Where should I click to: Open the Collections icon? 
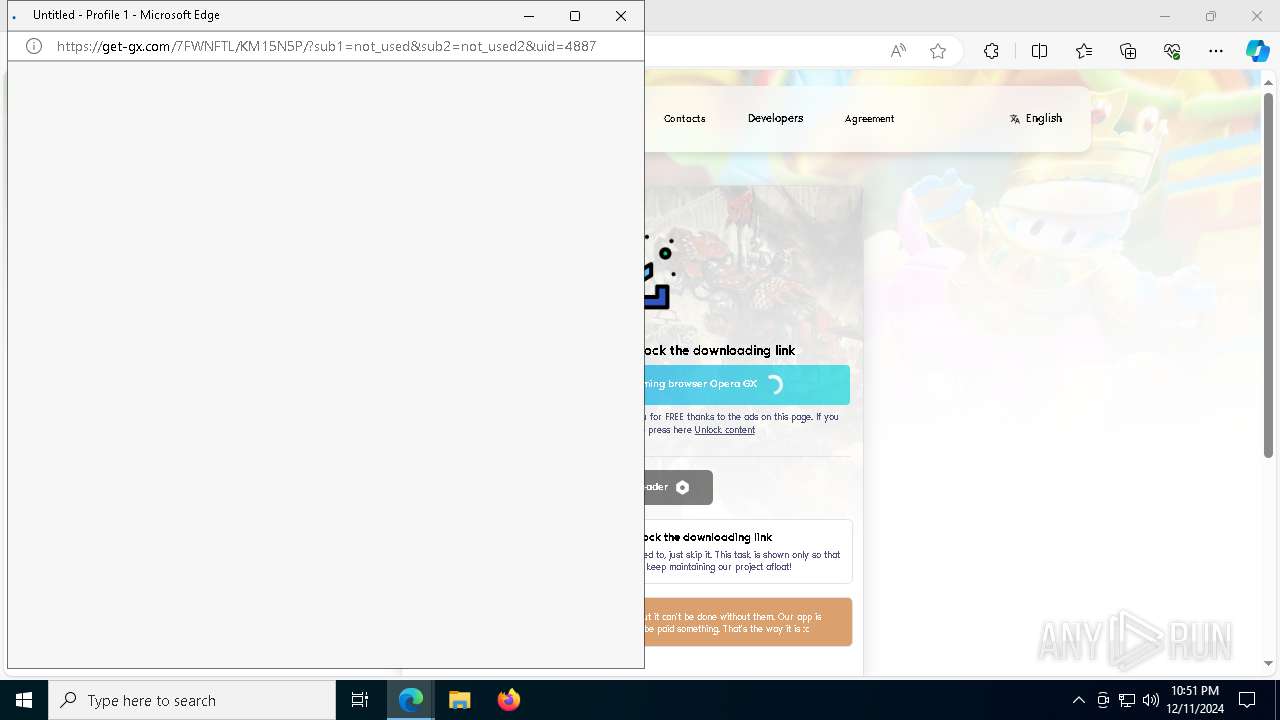click(1128, 51)
